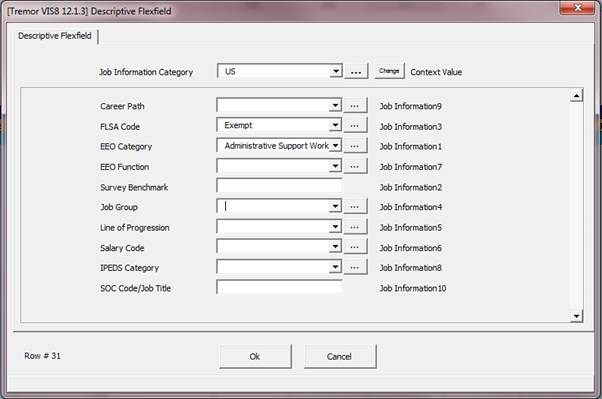
Task: Click ellipsis button in Line of Progression row
Action: [x=355, y=227]
